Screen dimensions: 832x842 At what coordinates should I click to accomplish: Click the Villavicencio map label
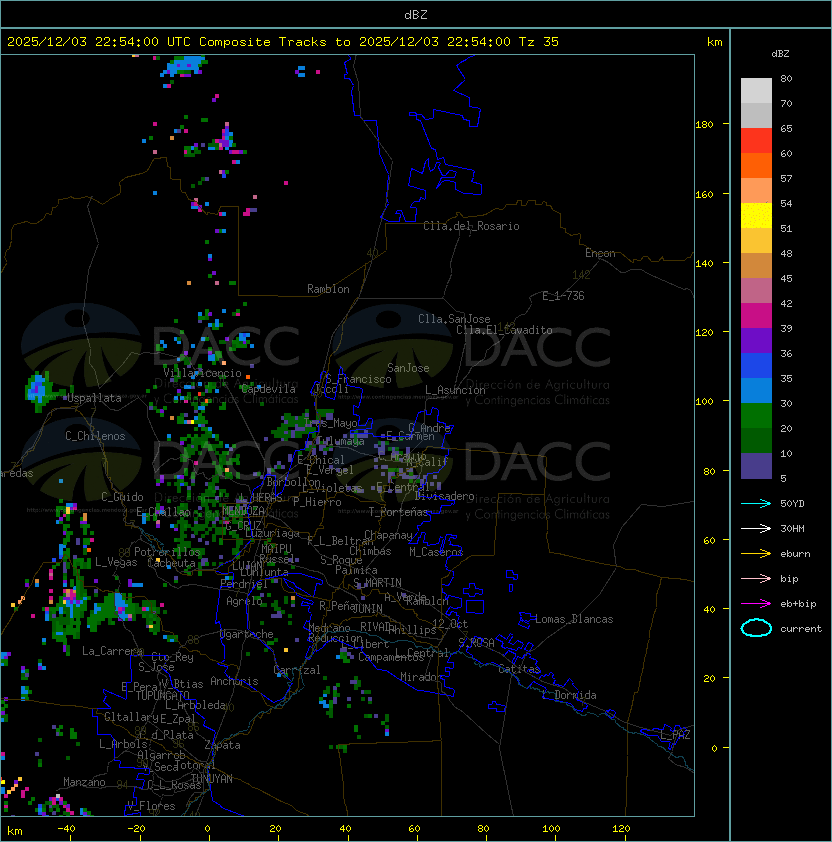coord(202,373)
